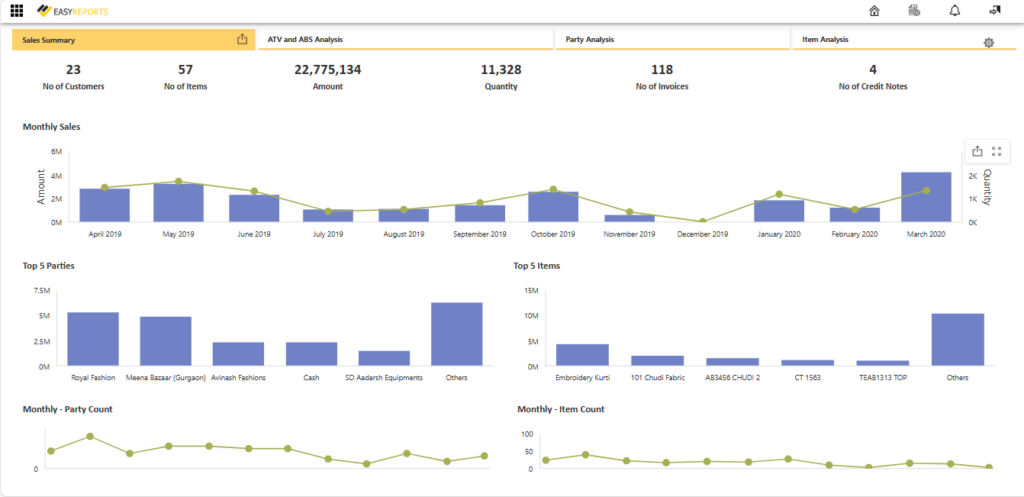Click the March 2020 sales bar
Image resolution: width=1024 pixels, height=497 pixels.
tap(925, 197)
